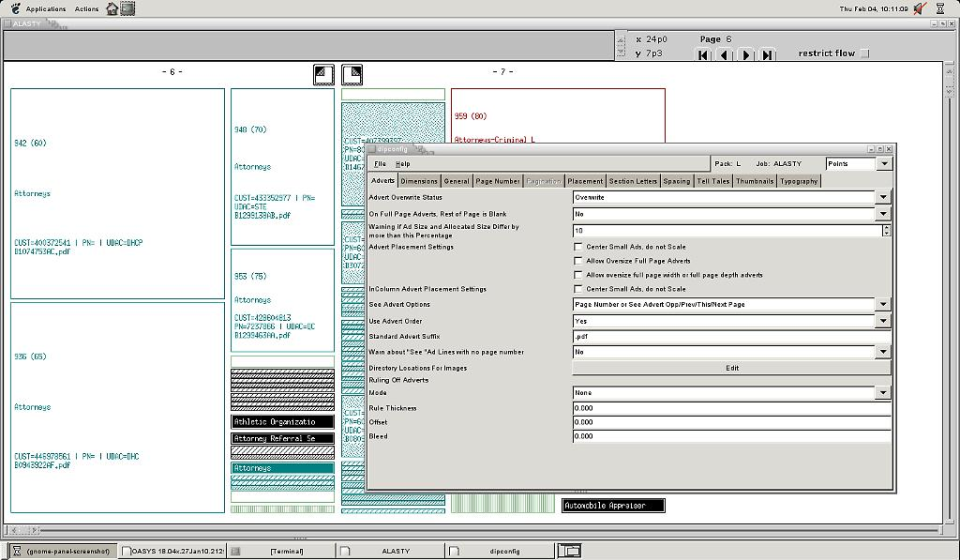
Task: Click Edit for directory image locations
Action: [x=731, y=368]
